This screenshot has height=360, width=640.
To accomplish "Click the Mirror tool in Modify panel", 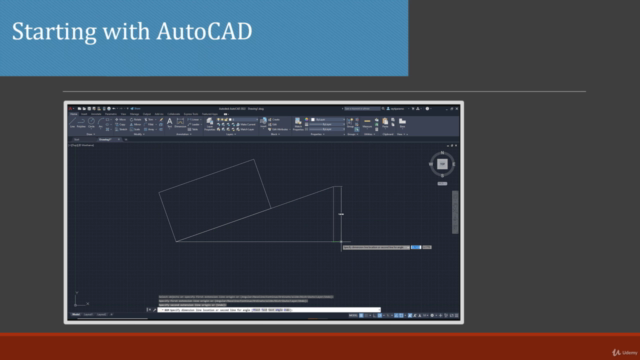I will point(136,124).
